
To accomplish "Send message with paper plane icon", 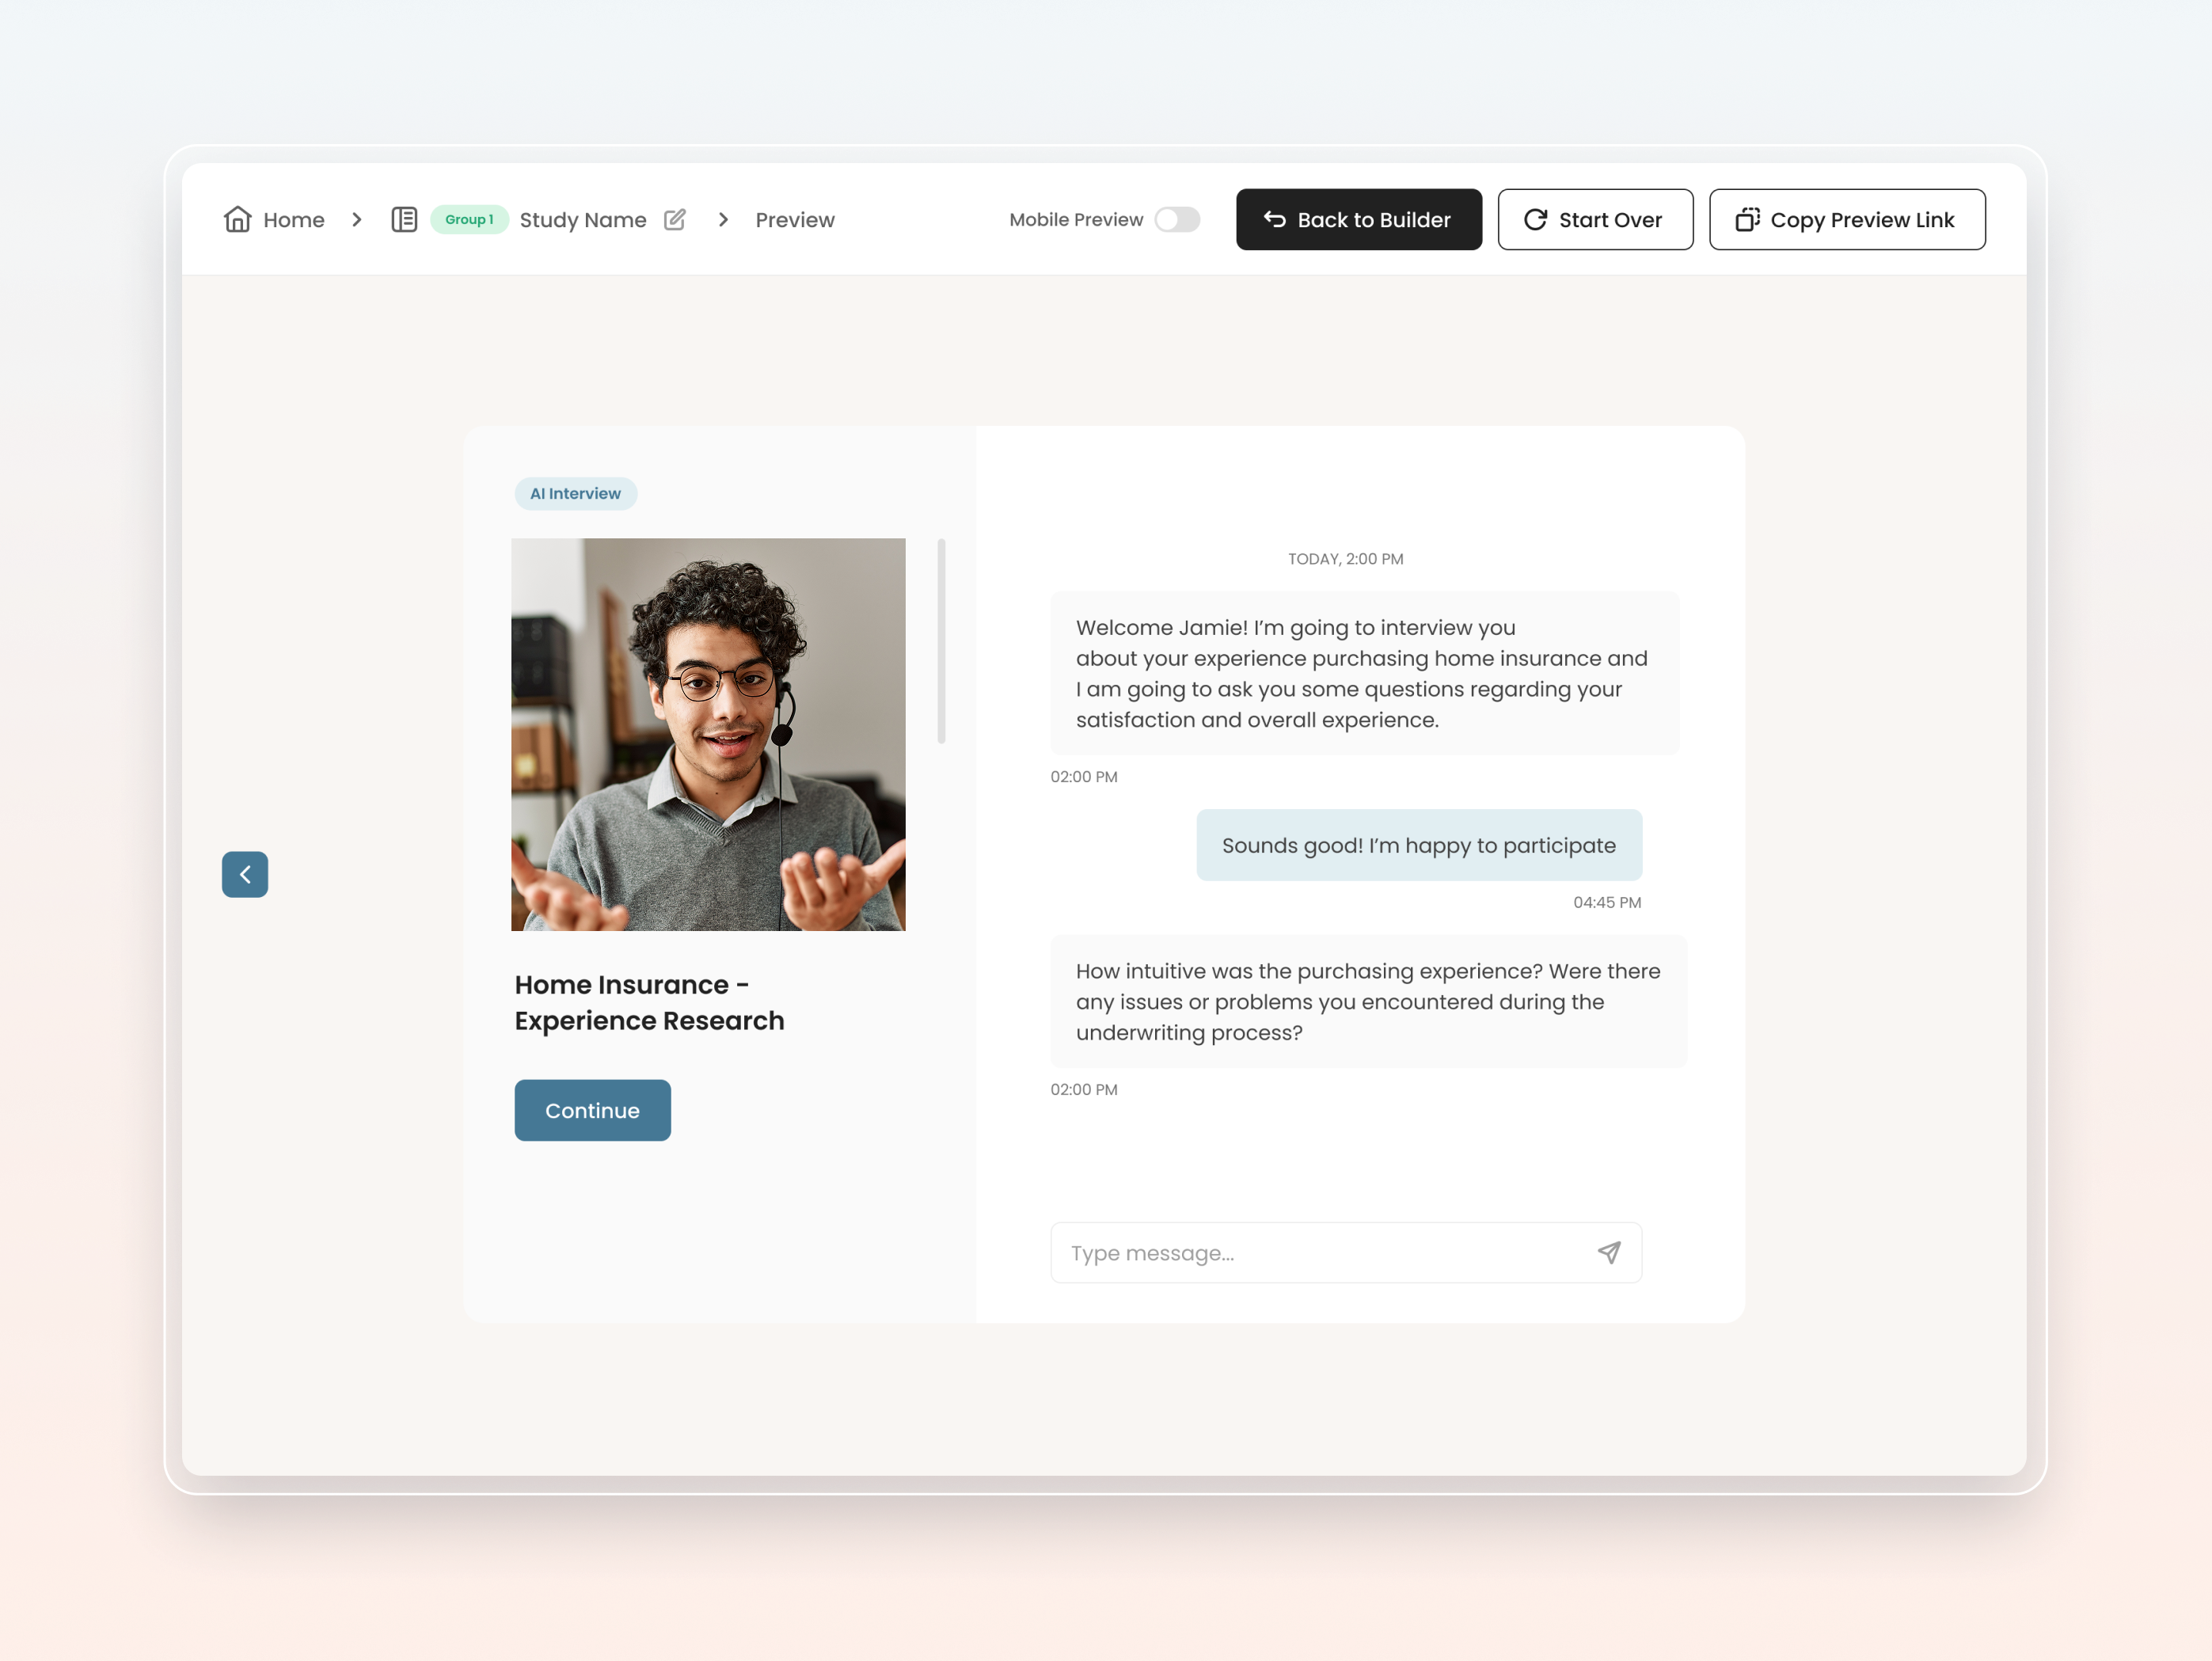I will click(x=1608, y=1252).
